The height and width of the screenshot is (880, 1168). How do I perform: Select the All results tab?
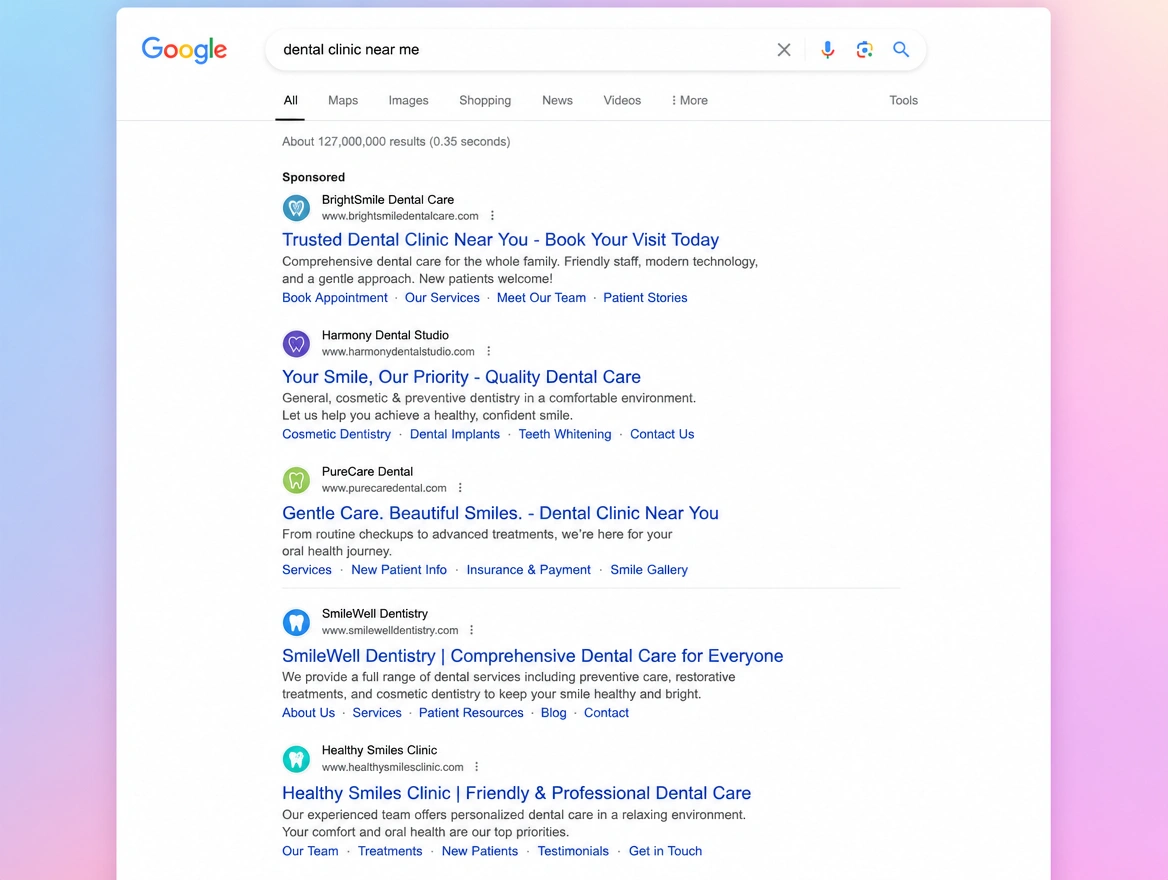(x=291, y=101)
